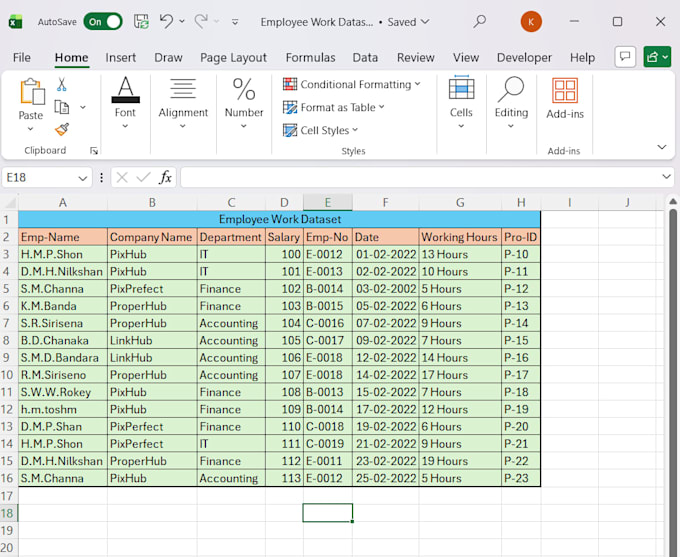Open the Undo history dropdown arrow
This screenshot has height=557, width=680.
(182, 21)
